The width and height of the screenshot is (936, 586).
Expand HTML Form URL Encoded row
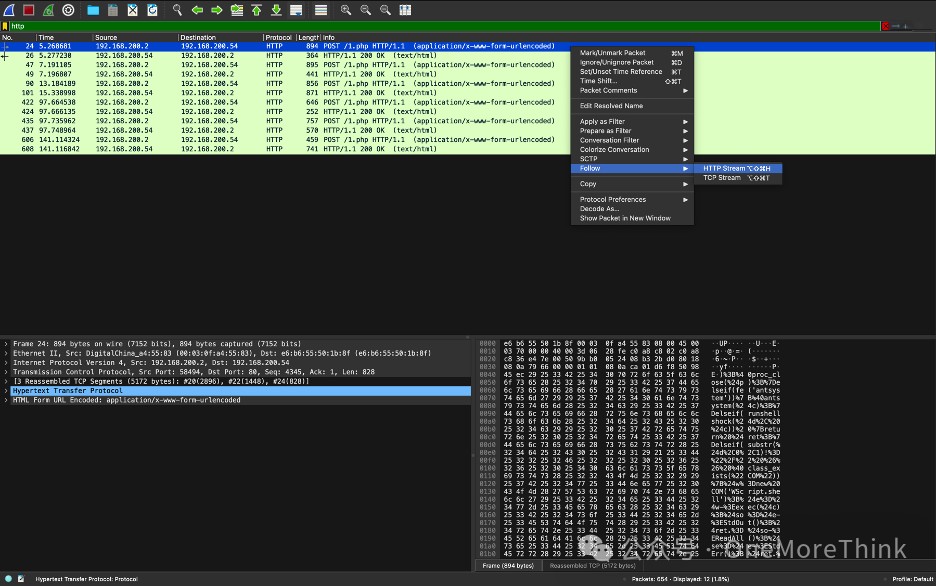[6, 400]
